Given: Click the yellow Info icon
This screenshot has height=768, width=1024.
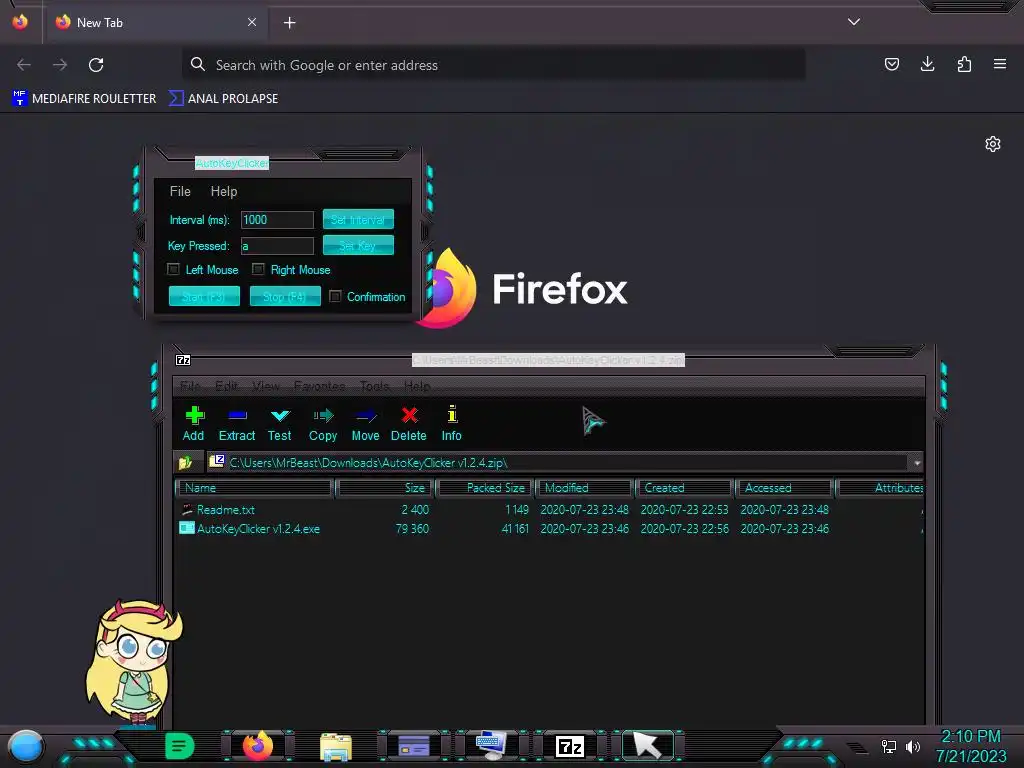Looking at the screenshot, I should click(x=451, y=414).
